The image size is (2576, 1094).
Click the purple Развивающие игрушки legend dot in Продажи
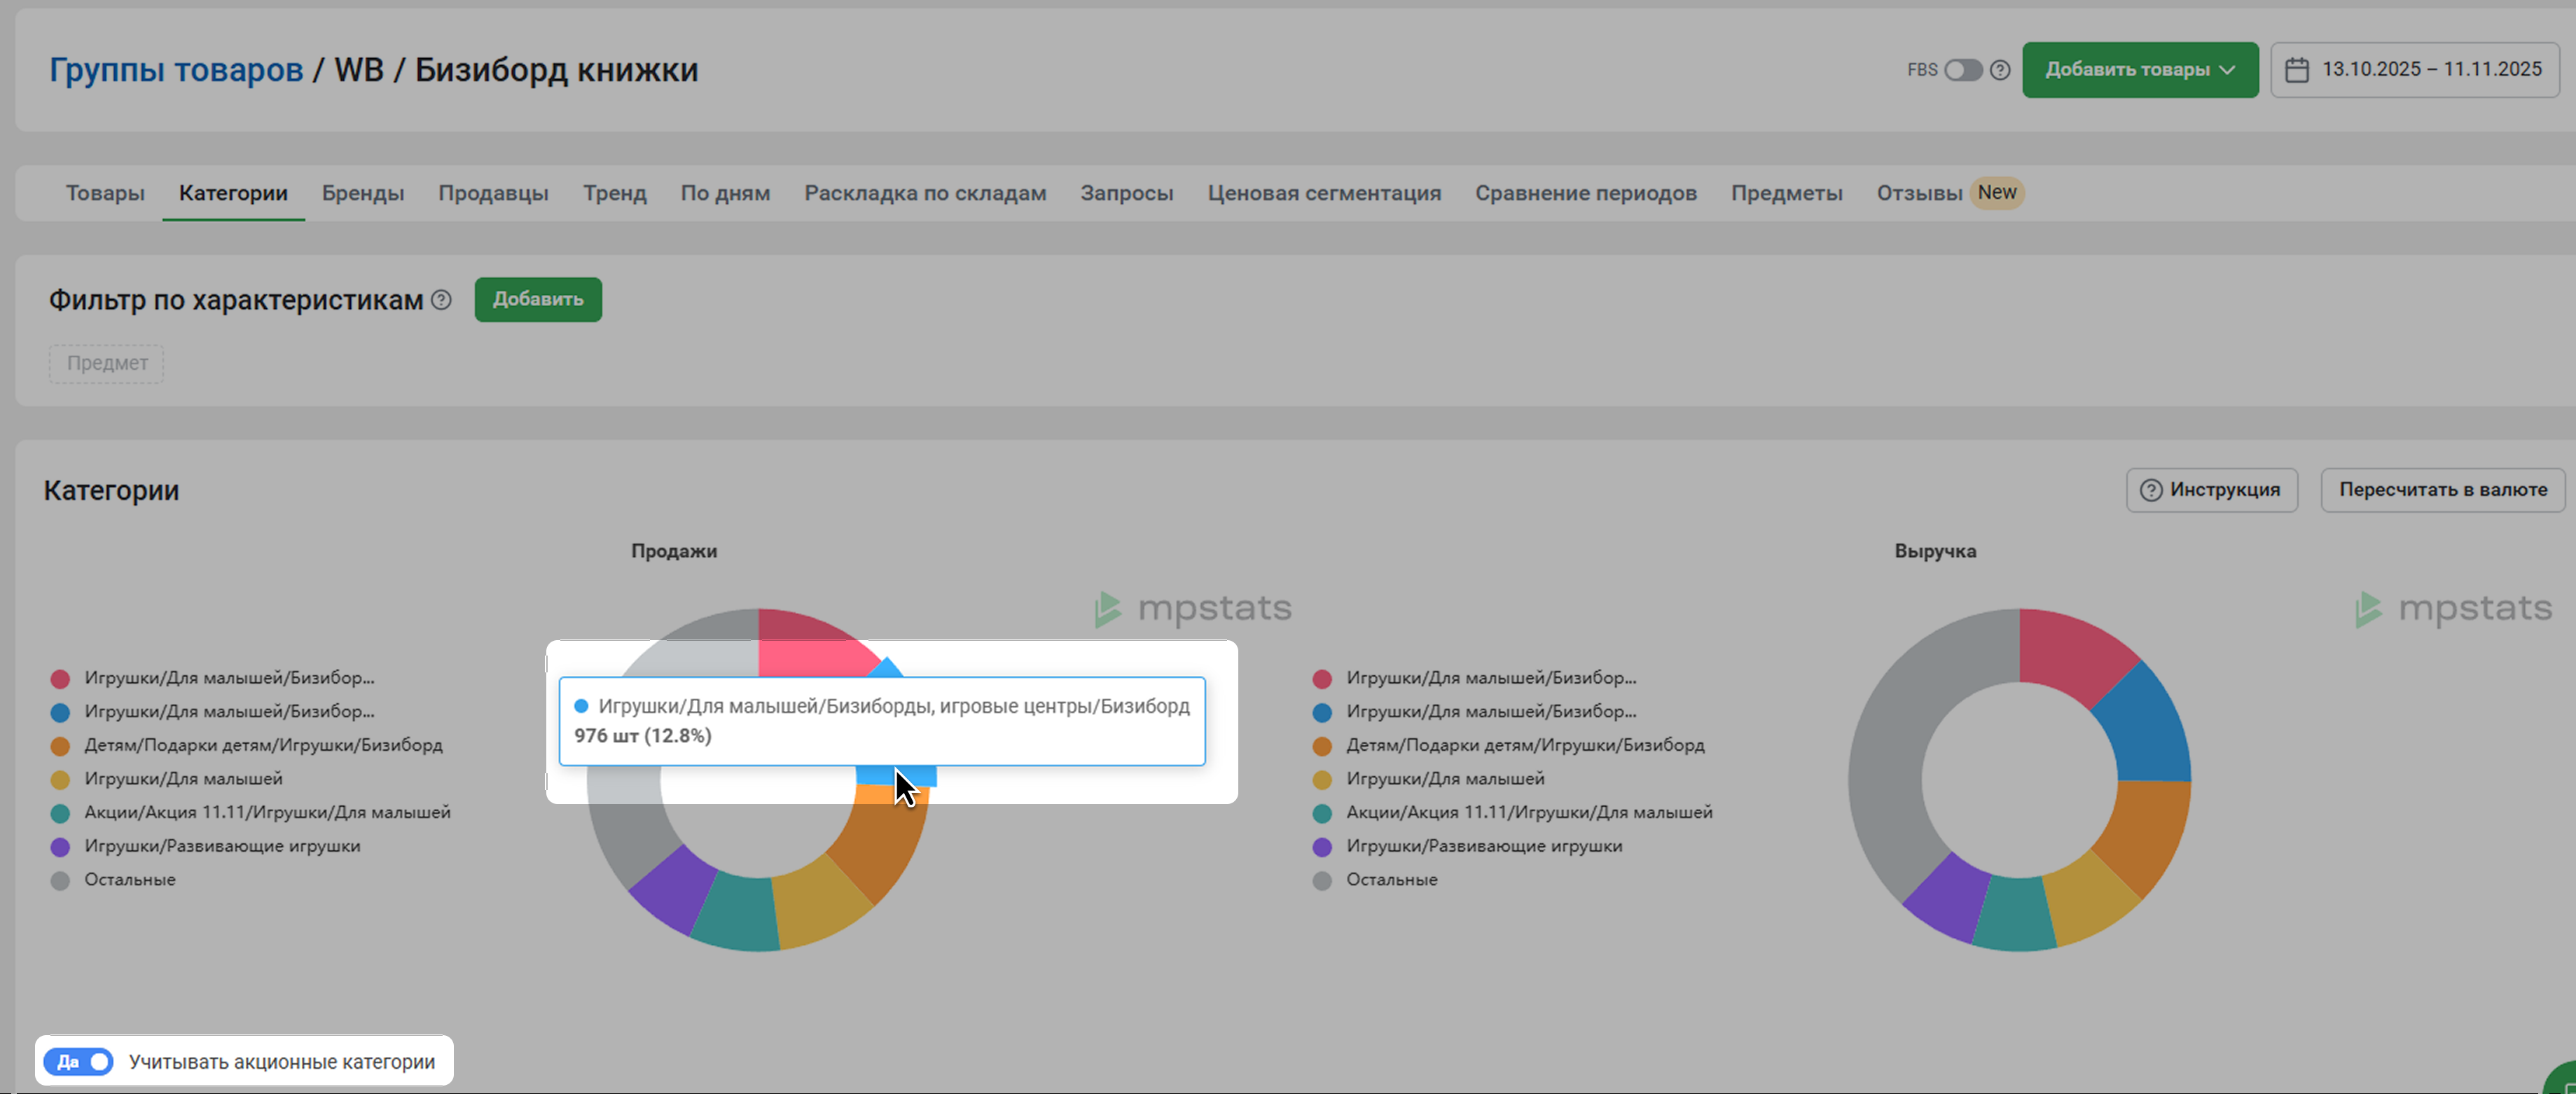click(60, 847)
